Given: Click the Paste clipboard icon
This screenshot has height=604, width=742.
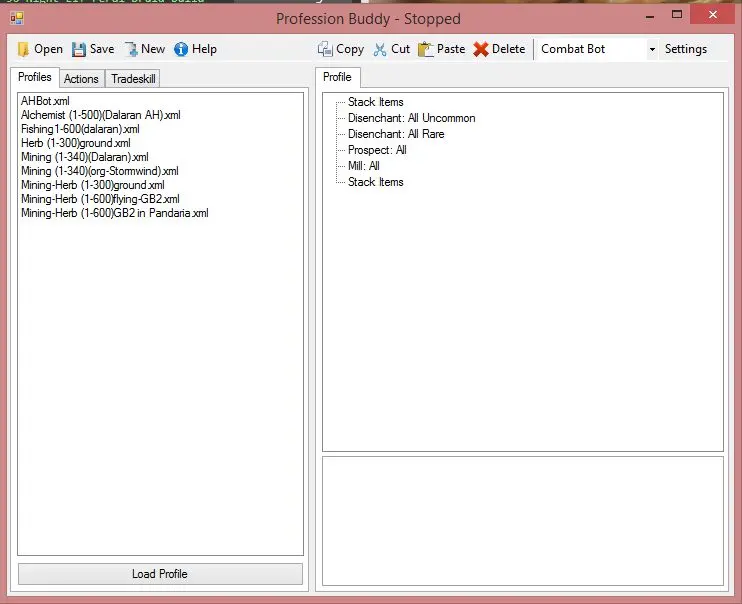Looking at the screenshot, I should tap(426, 49).
